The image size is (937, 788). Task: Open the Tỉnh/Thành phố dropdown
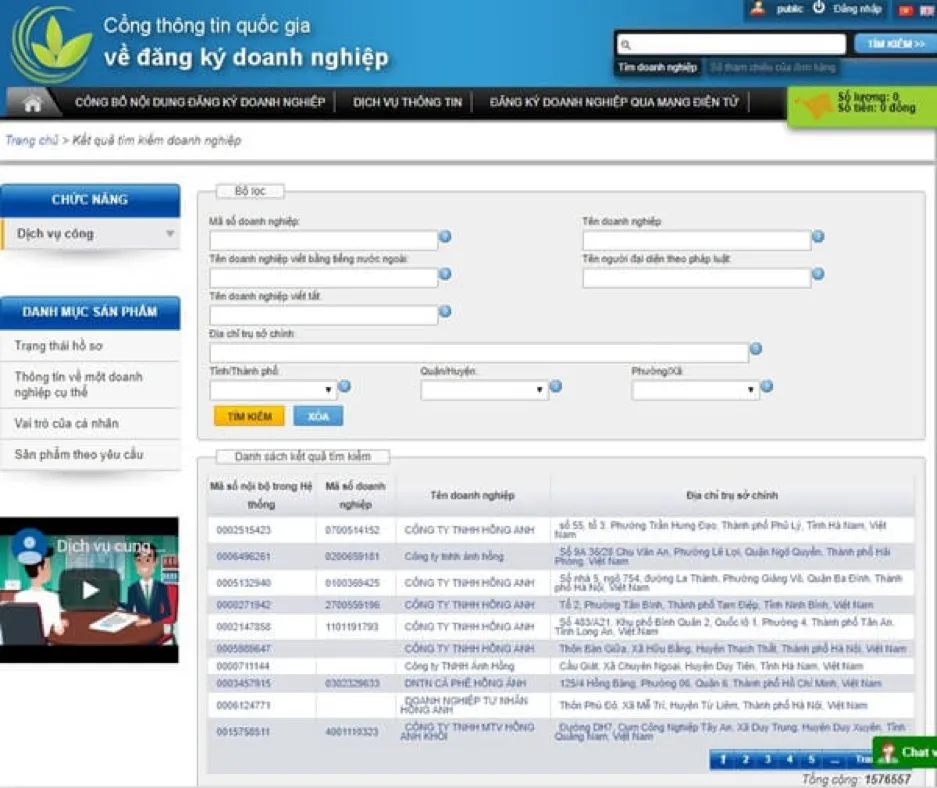click(x=273, y=390)
